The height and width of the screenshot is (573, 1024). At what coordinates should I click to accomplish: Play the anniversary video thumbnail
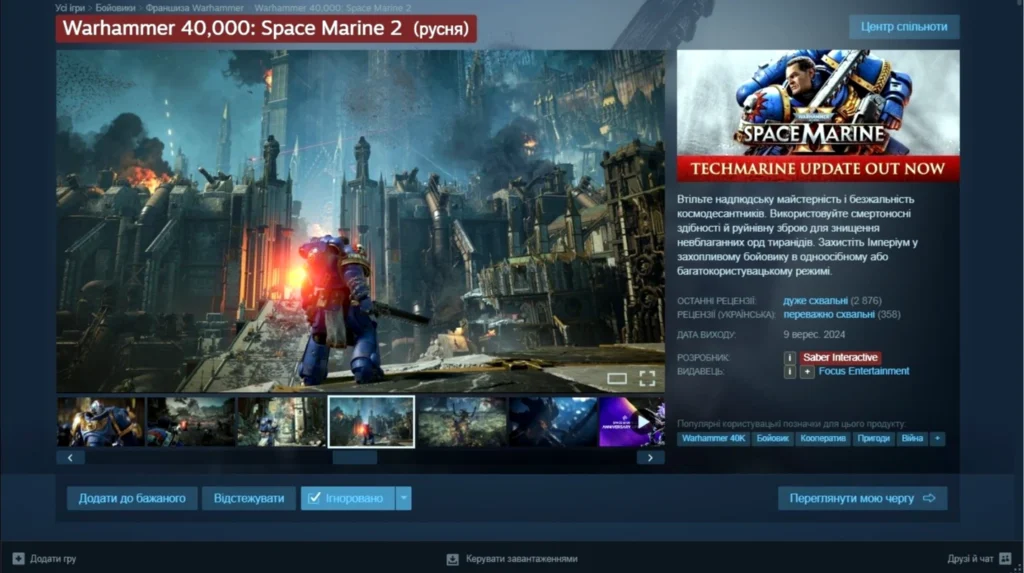(x=632, y=421)
